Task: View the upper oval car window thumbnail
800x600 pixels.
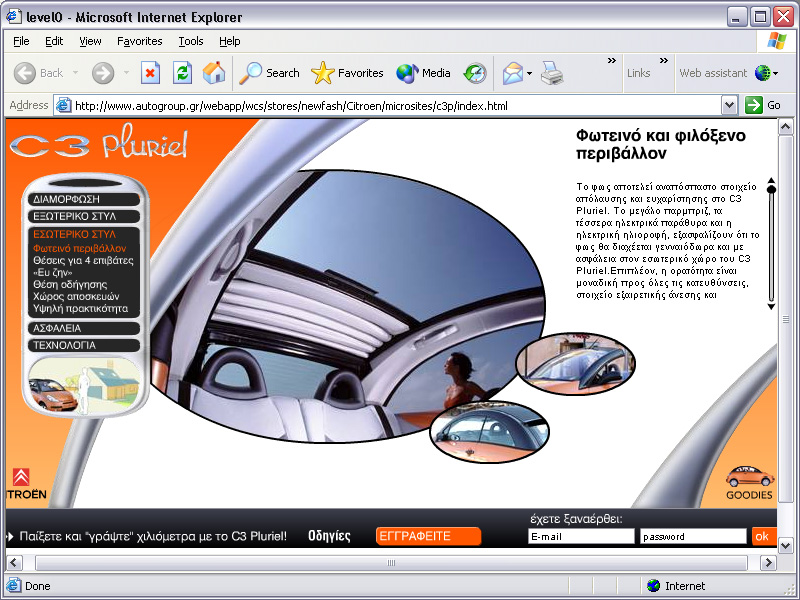Action: (575, 363)
